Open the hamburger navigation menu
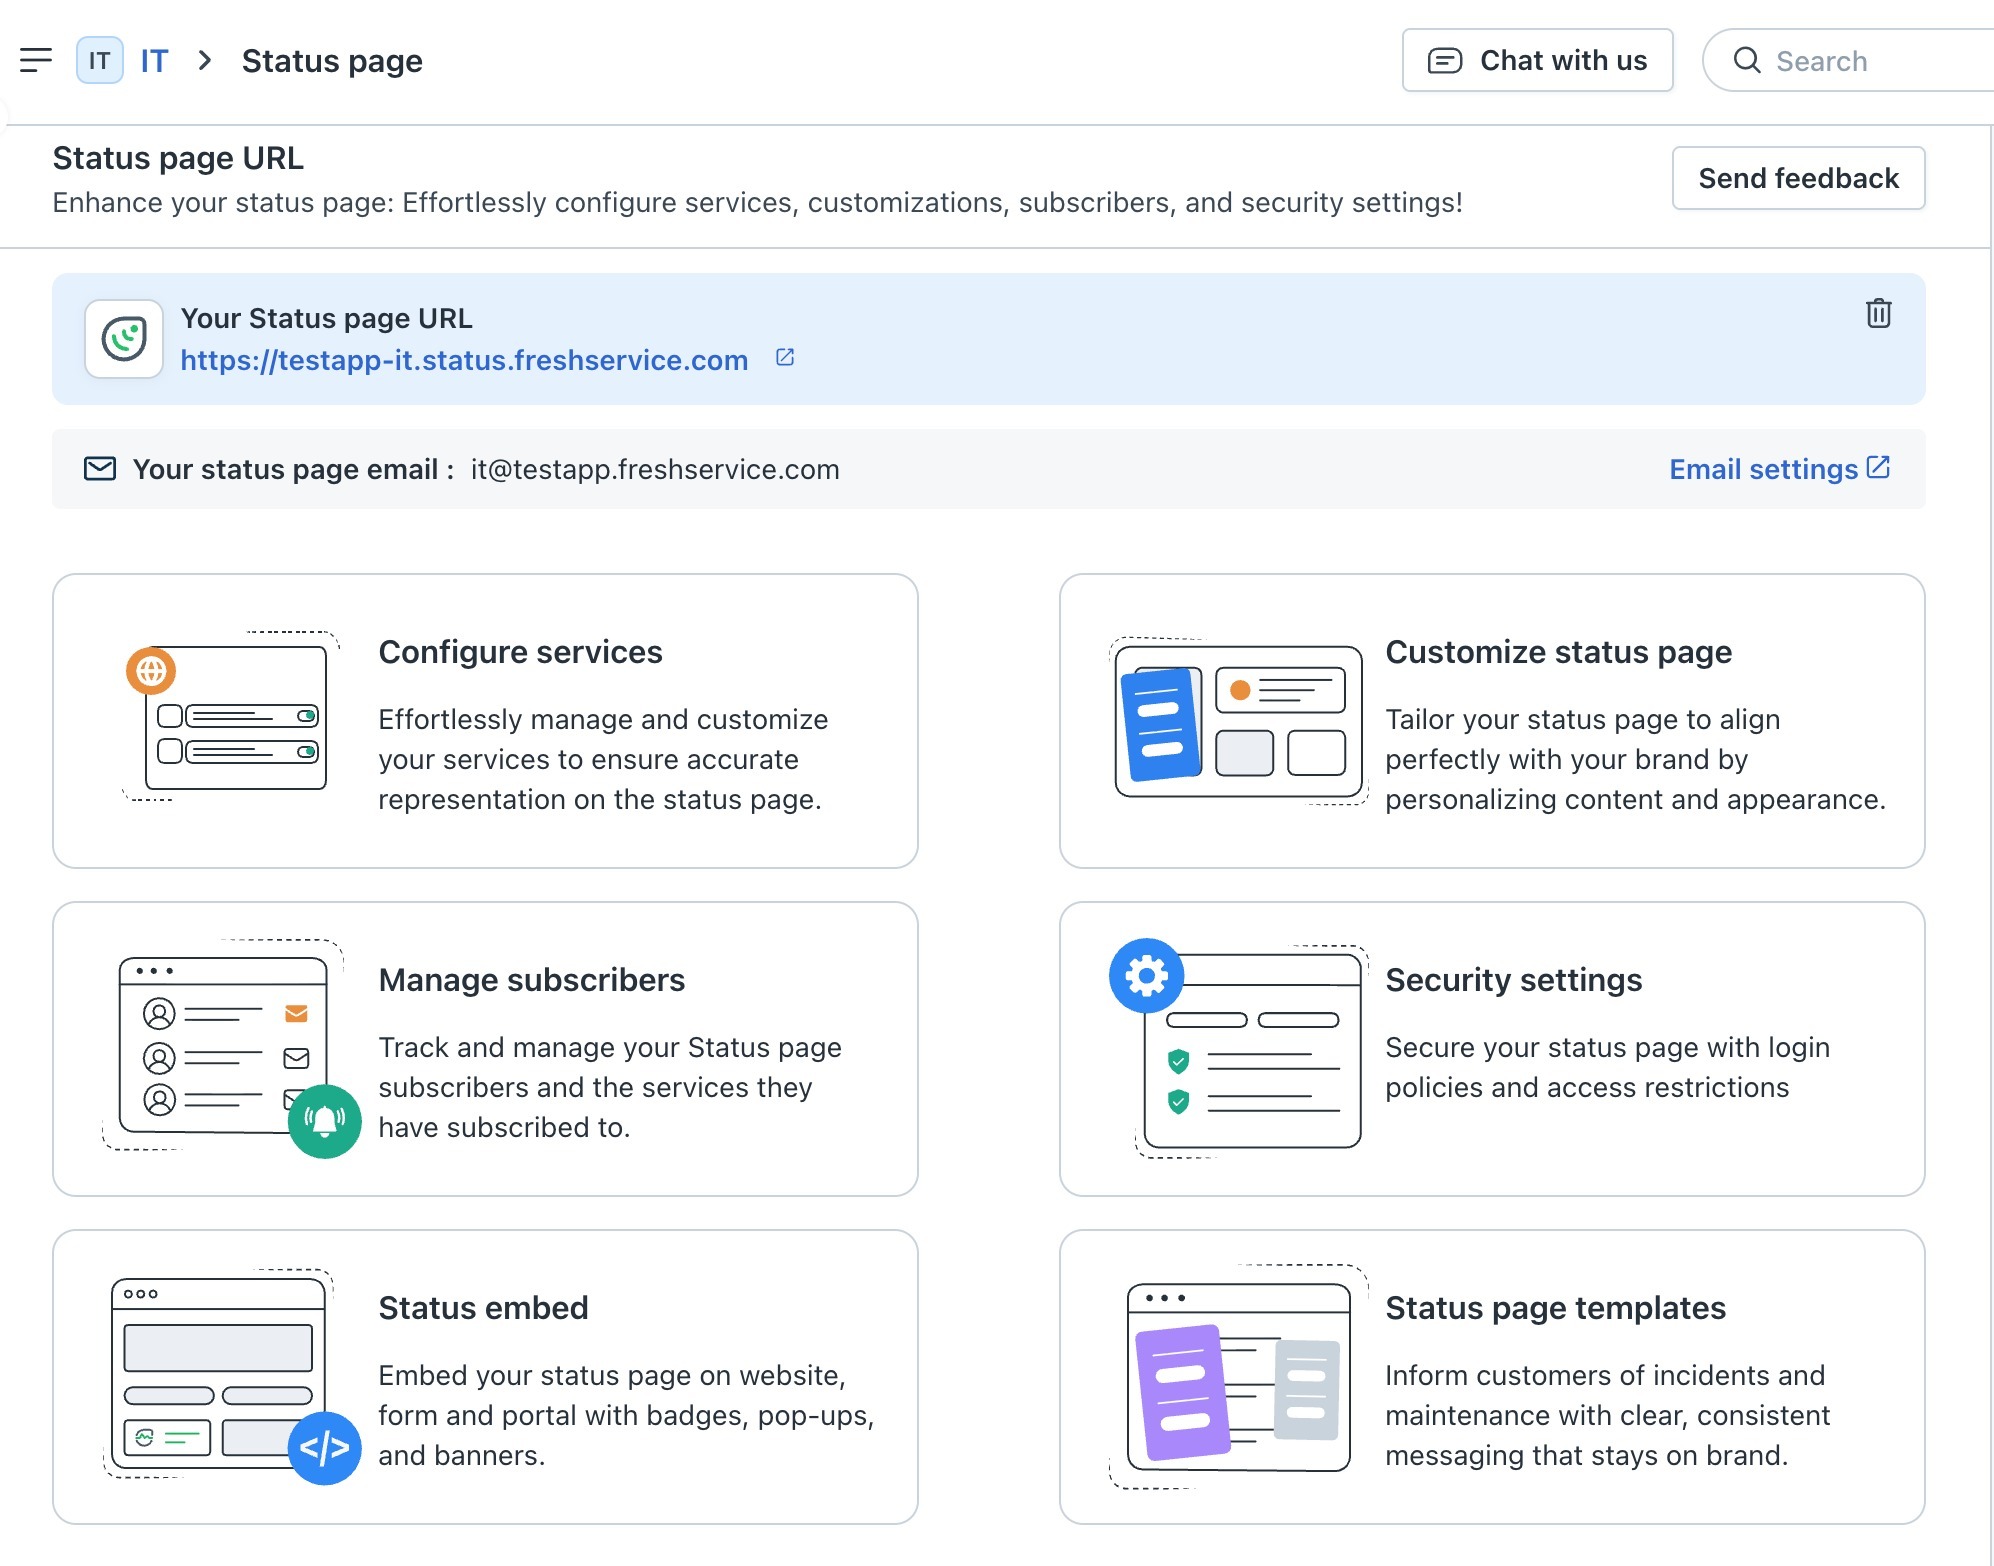Image resolution: width=1994 pixels, height=1566 pixels. [36, 60]
